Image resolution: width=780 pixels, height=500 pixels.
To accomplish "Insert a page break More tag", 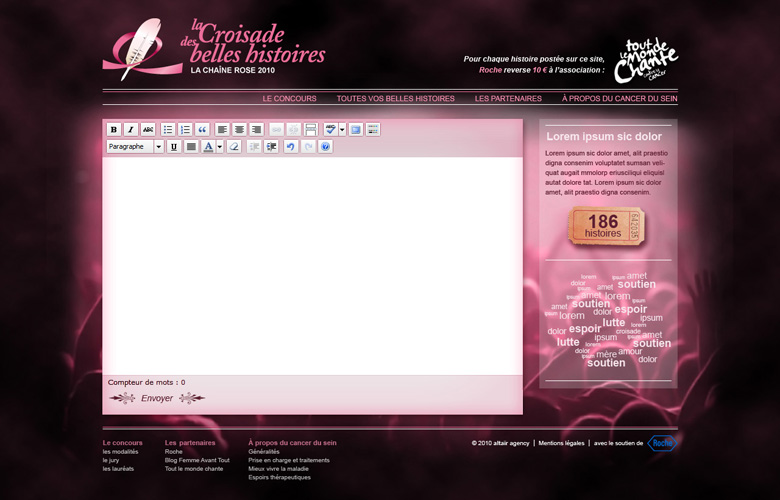I will point(311,129).
